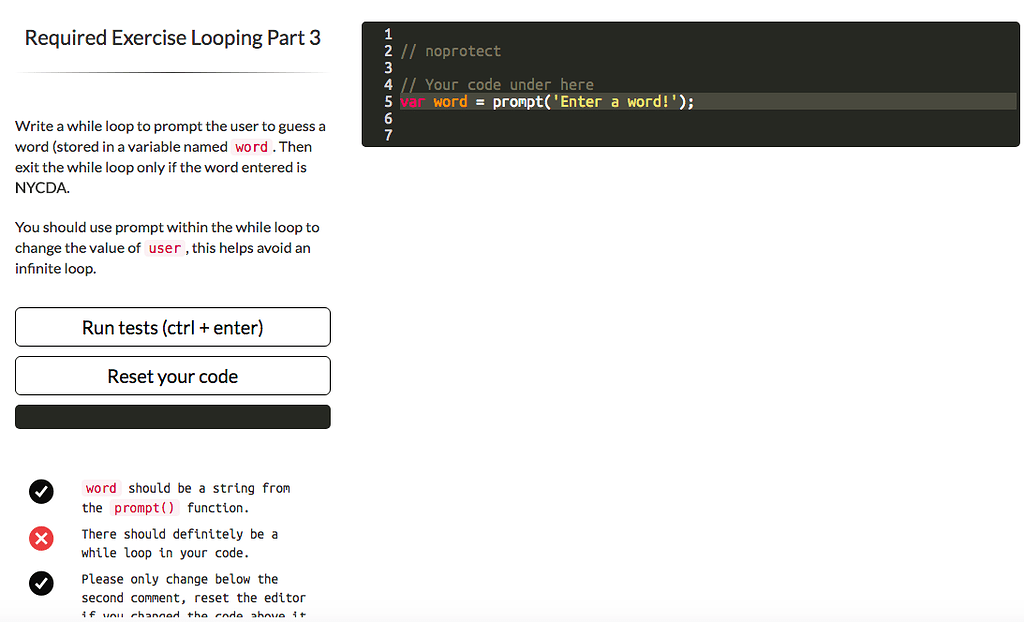Click the dark output bar below Reset
This screenshot has width=1024, height=622.
(172, 417)
